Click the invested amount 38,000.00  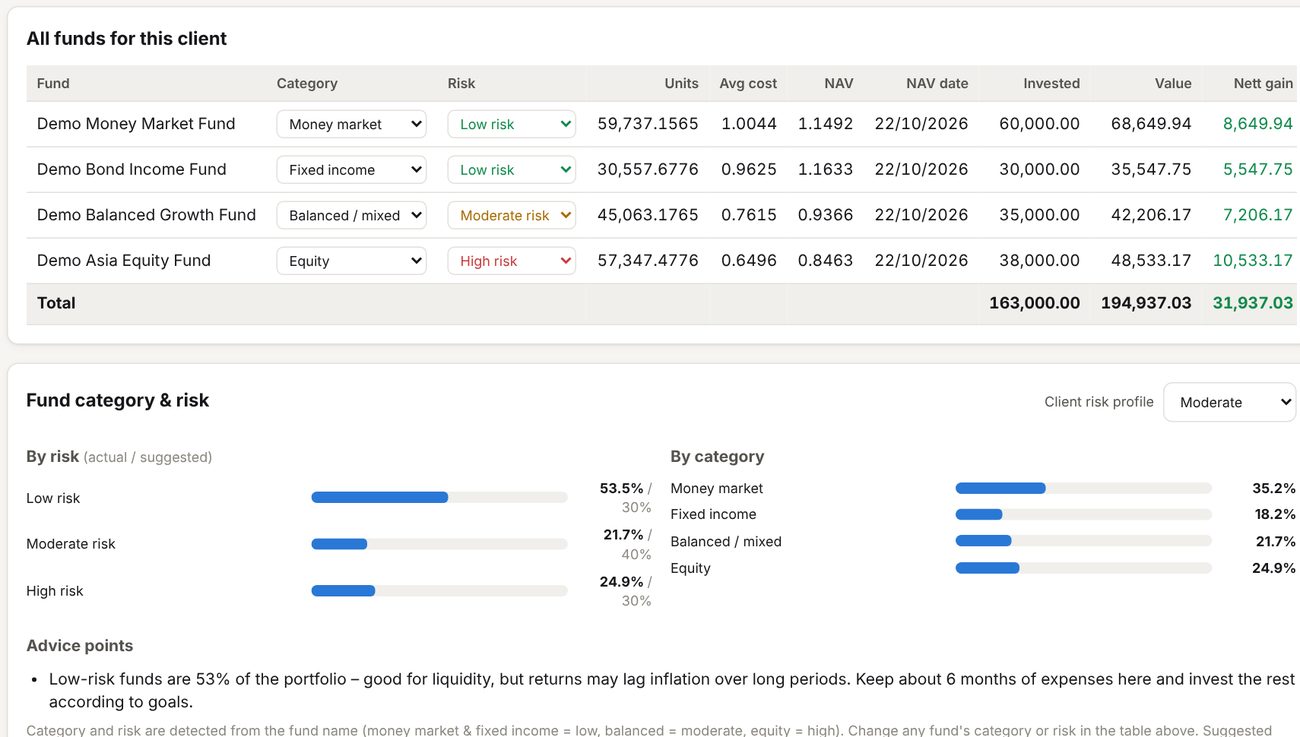click(1039, 260)
